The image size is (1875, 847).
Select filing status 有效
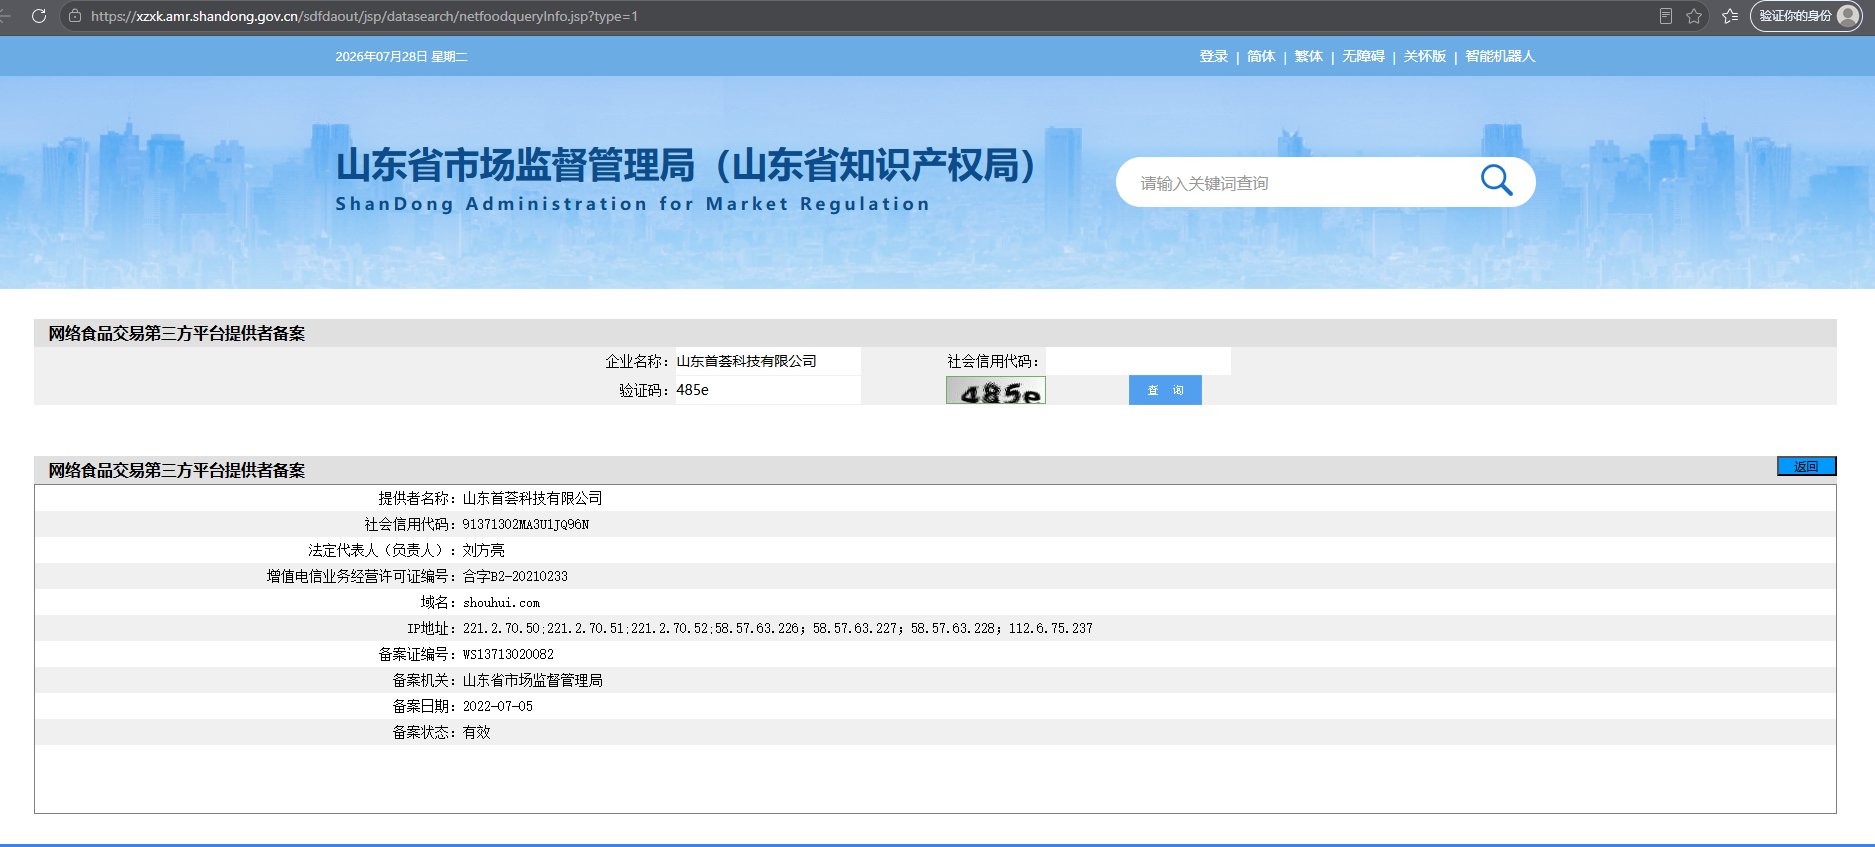point(477,732)
